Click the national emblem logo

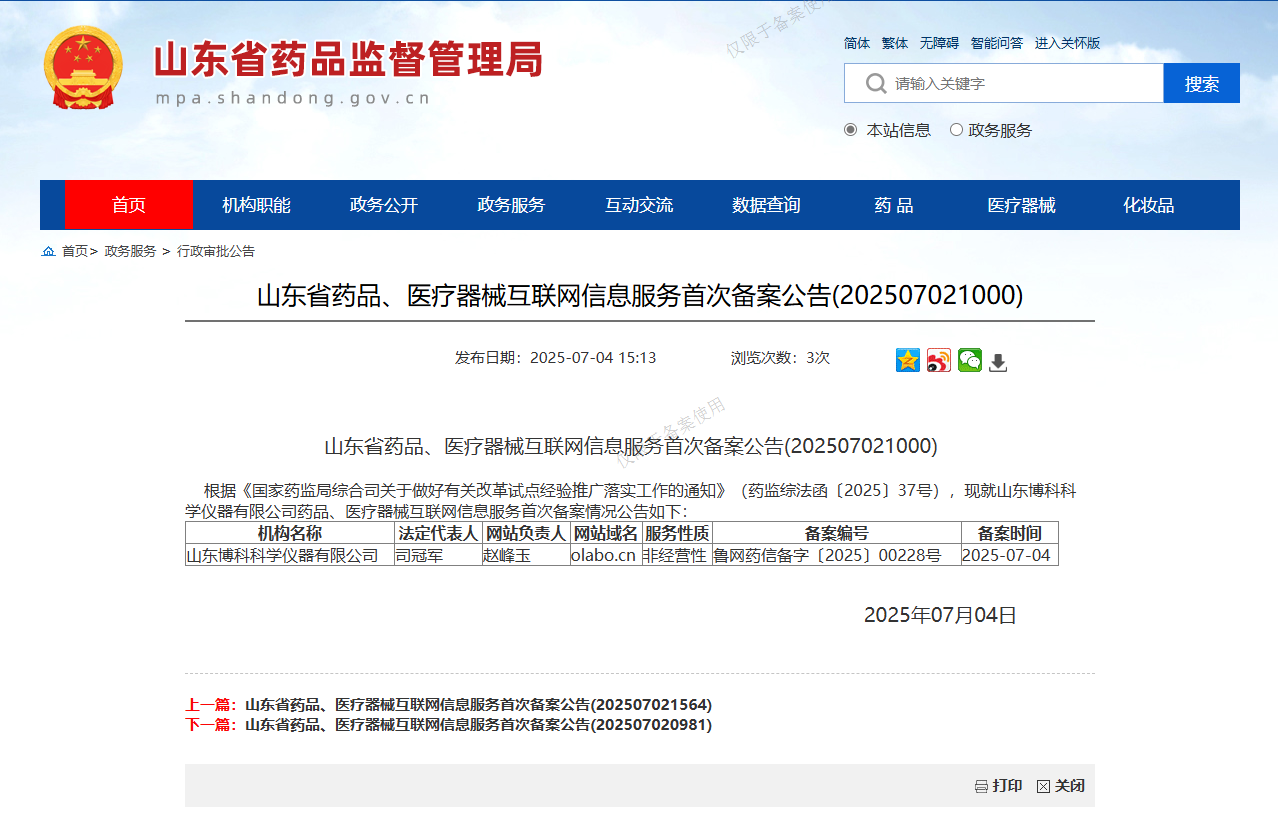coord(83,68)
